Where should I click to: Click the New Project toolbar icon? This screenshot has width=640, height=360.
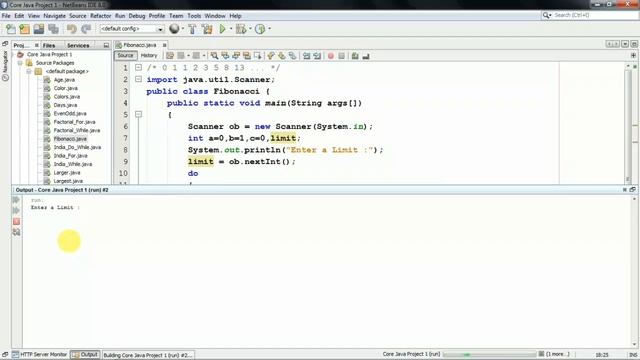coord(24,29)
